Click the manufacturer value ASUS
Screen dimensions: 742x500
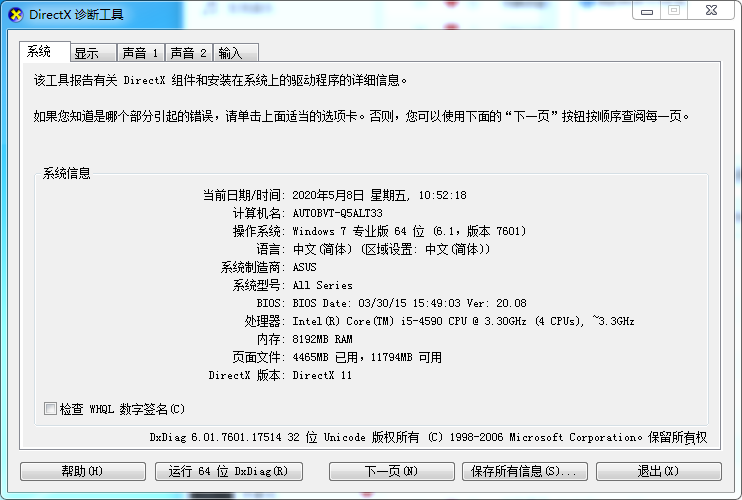(304, 267)
